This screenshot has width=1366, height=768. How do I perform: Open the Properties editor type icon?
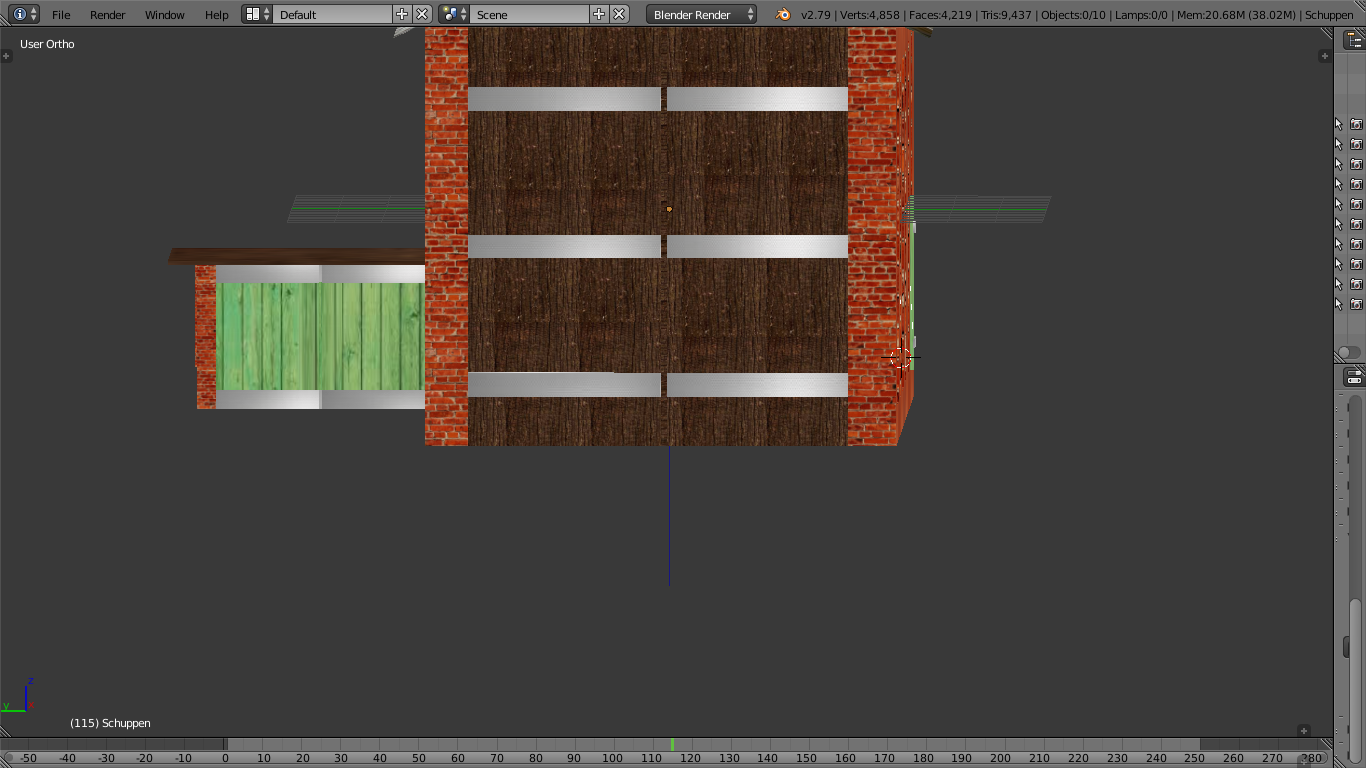(x=1353, y=377)
